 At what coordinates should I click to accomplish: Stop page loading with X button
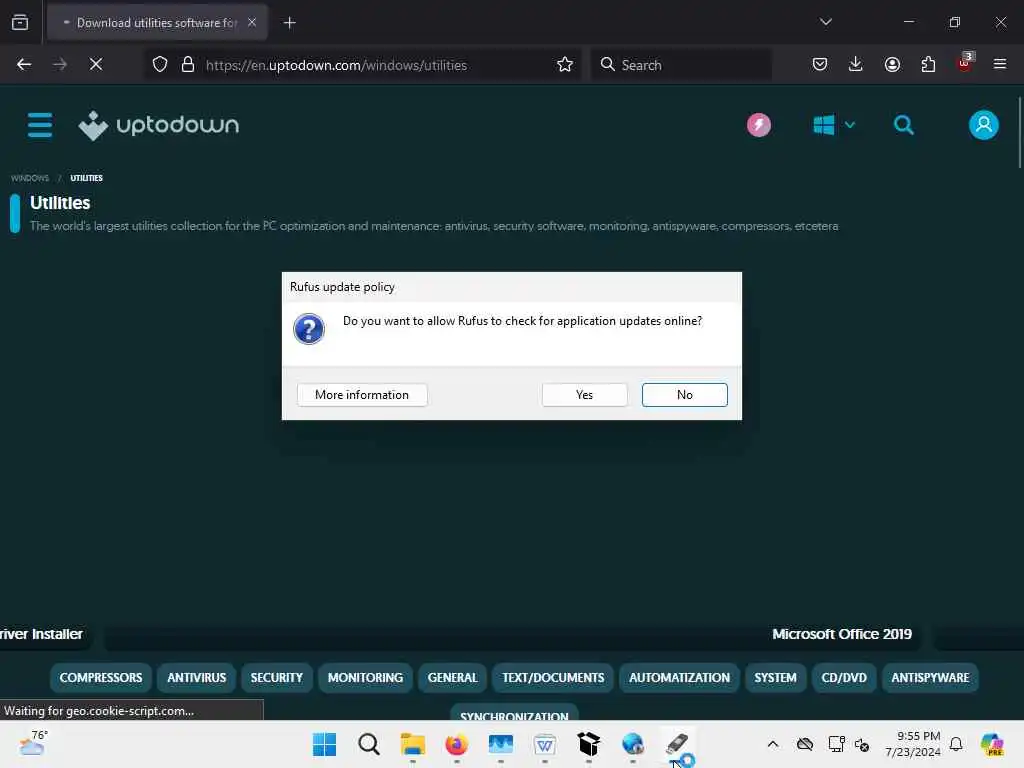(x=96, y=64)
